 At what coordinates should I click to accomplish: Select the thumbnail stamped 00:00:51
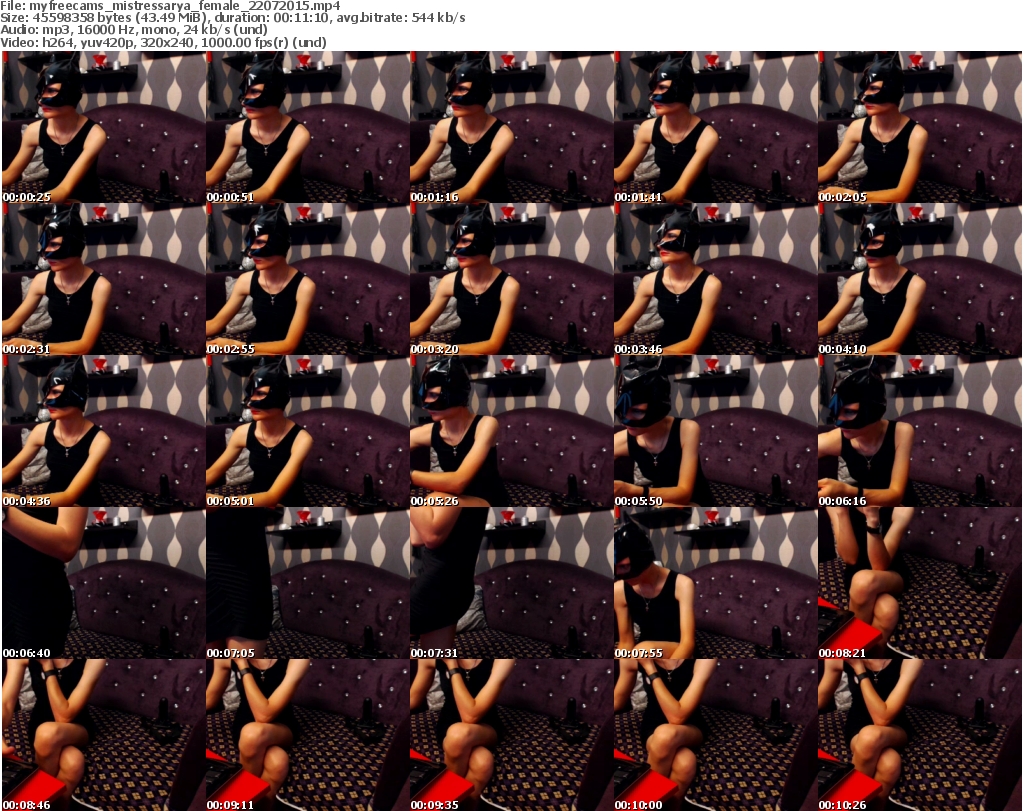(307, 127)
